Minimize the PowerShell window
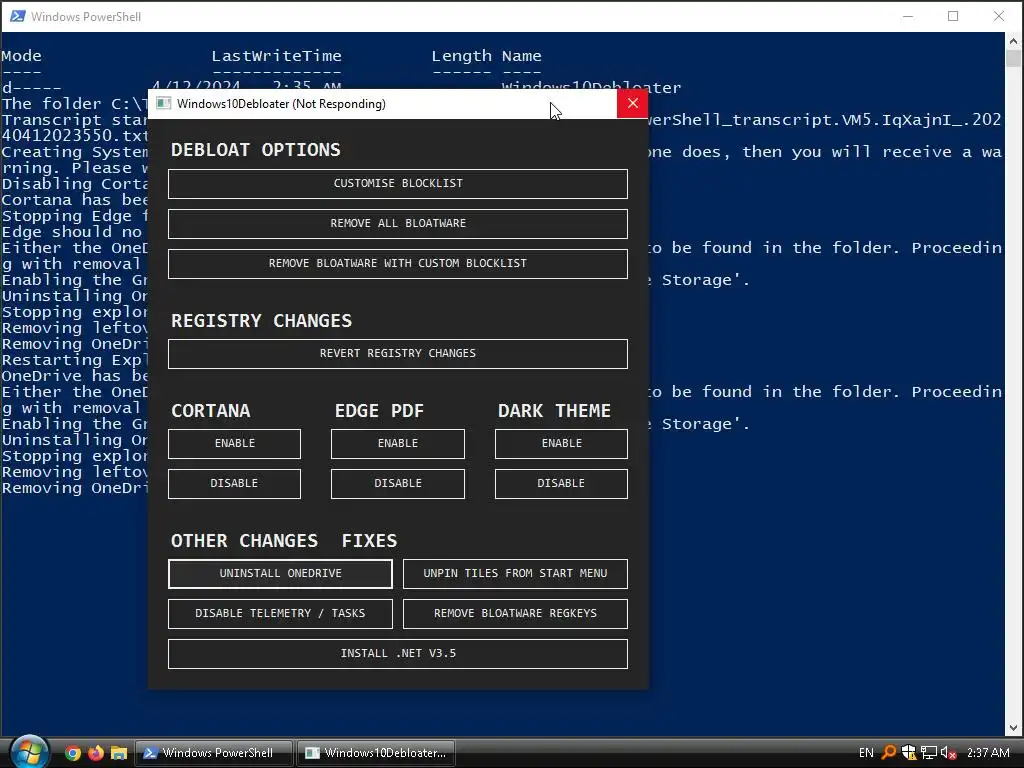 908,16
